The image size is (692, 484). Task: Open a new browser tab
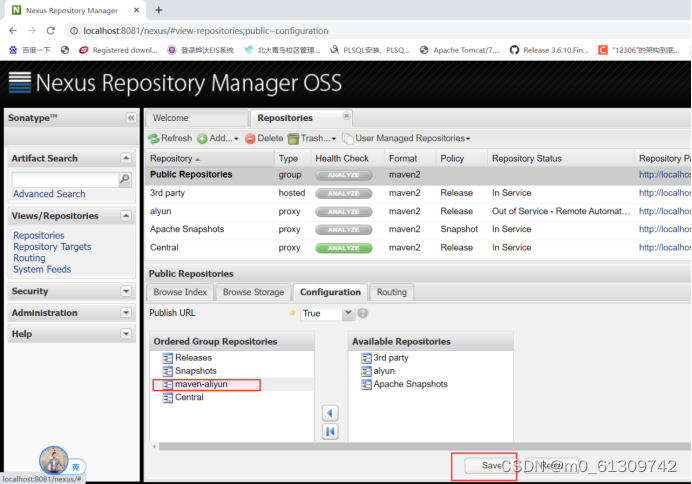coord(159,10)
